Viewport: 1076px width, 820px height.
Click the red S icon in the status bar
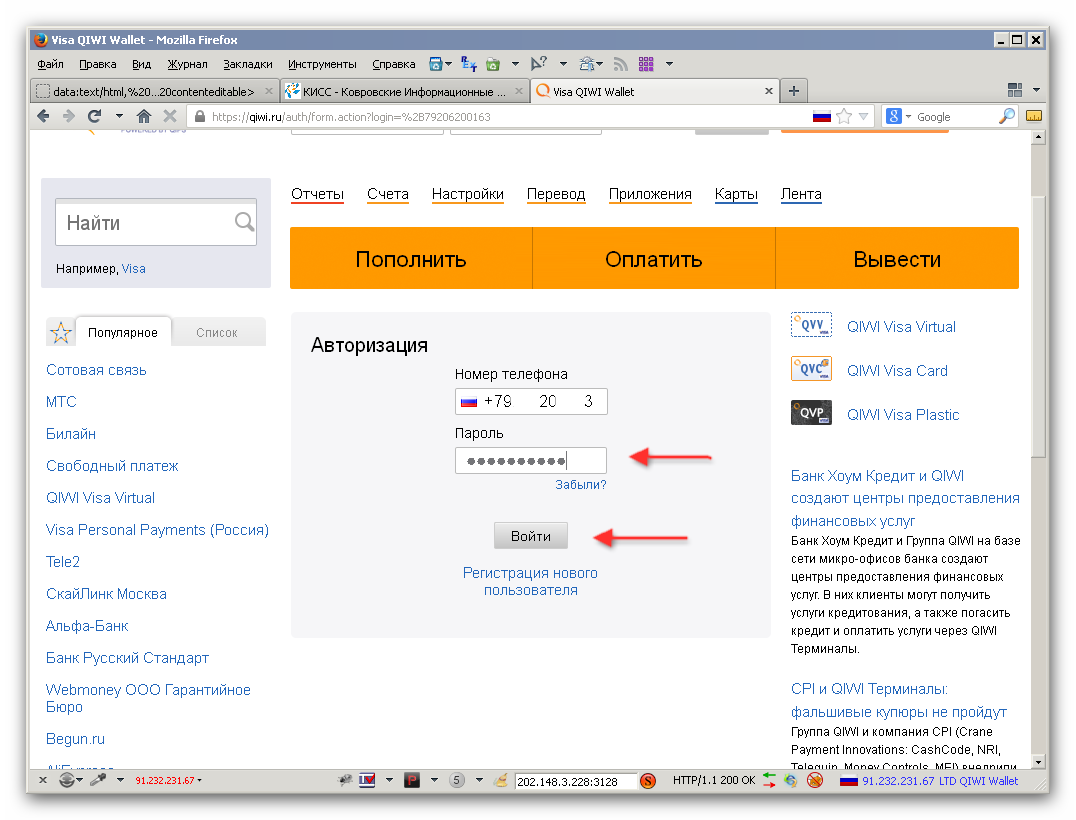click(648, 780)
